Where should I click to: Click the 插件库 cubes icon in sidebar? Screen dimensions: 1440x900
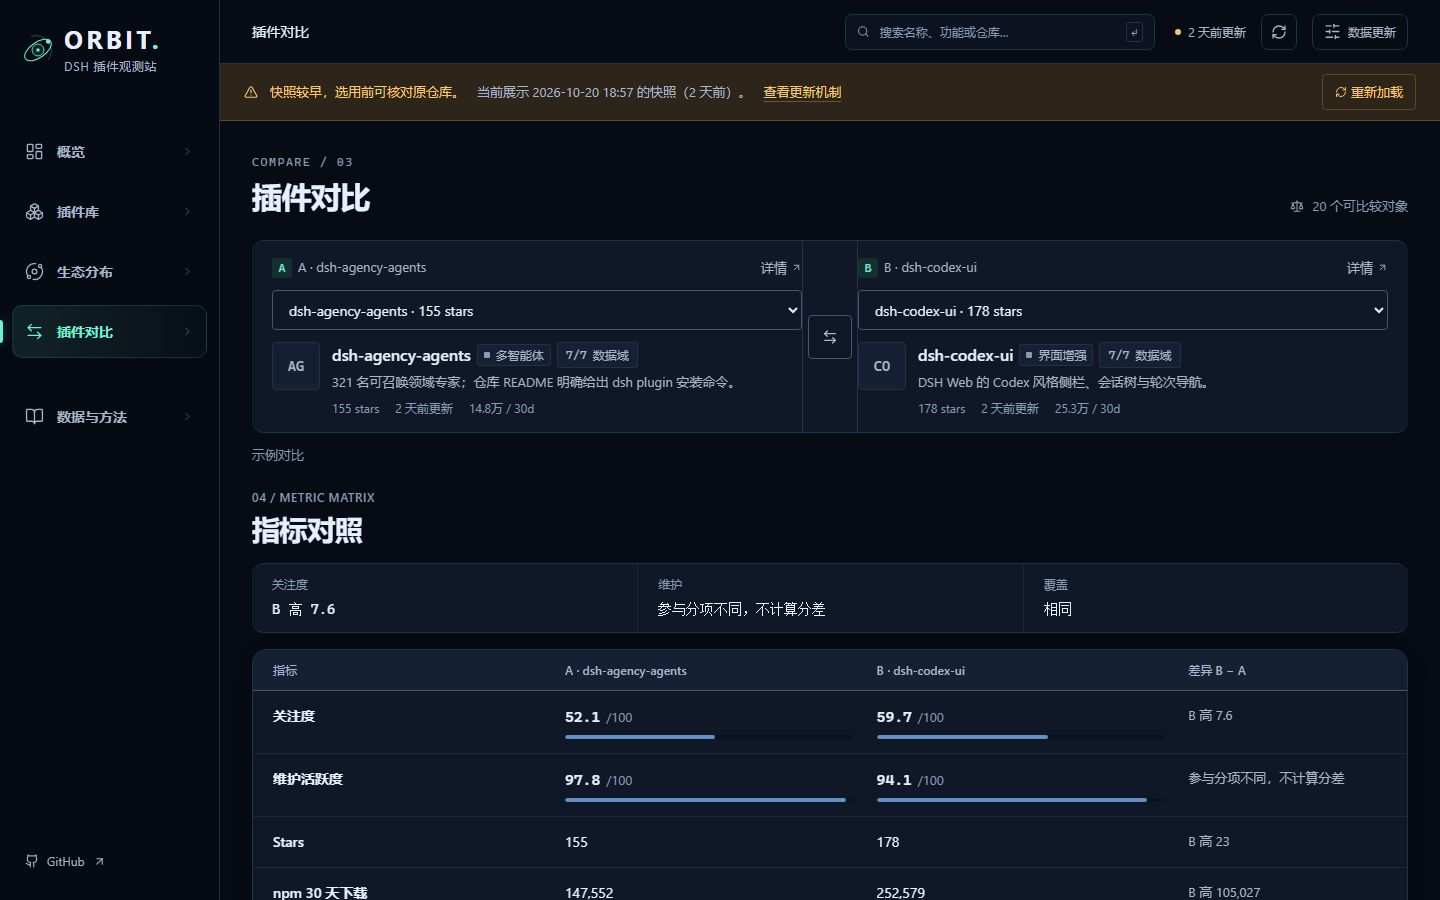pos(34,211)
